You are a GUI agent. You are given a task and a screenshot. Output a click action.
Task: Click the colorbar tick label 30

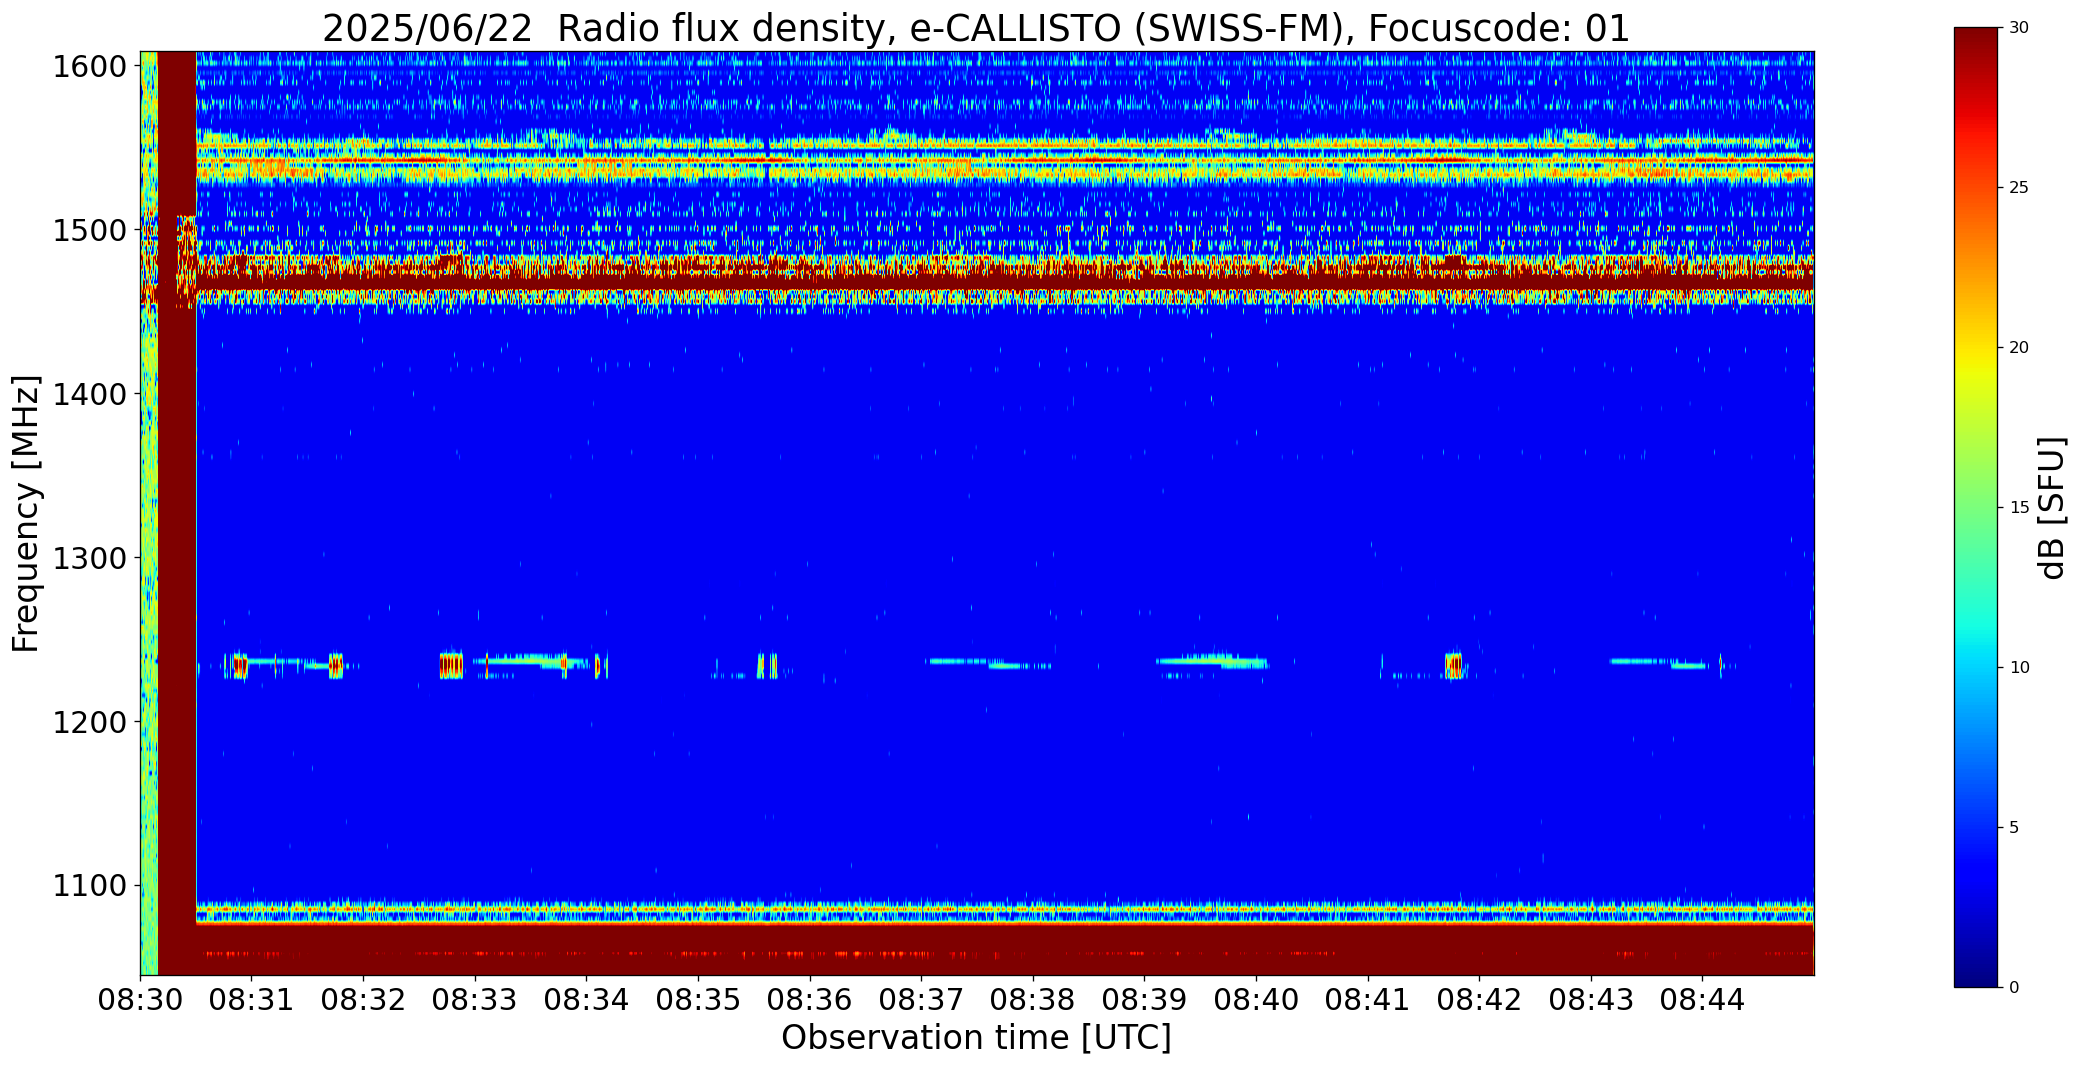click(x=2020, y=28)
